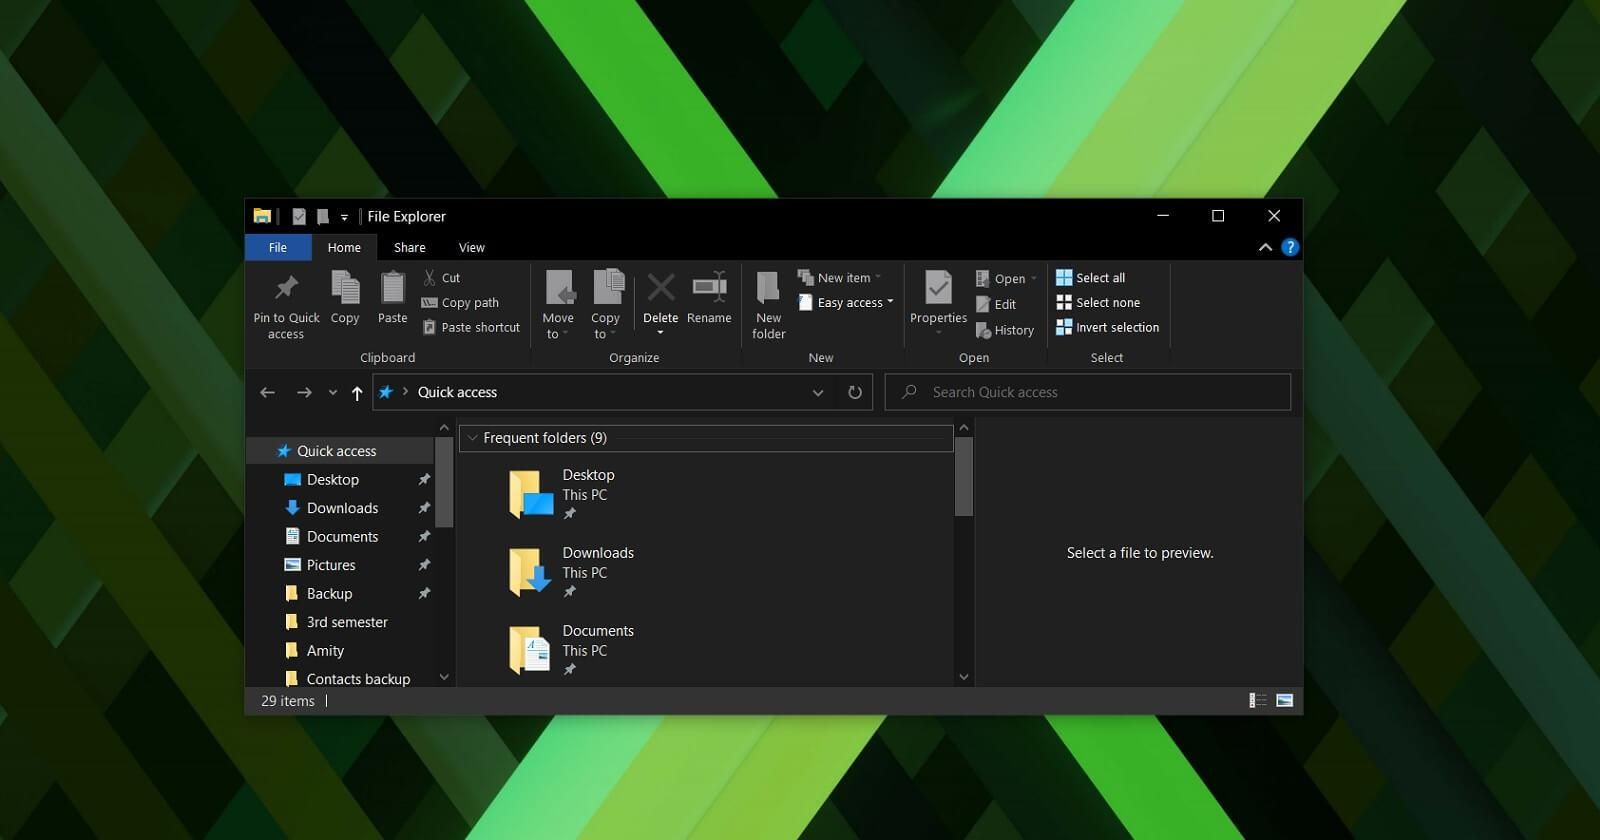Image resolution: width=1600 pixels, height=840 pixels.
Task: Unpin Desktop in the navigation pane
Action: point(424,480)
